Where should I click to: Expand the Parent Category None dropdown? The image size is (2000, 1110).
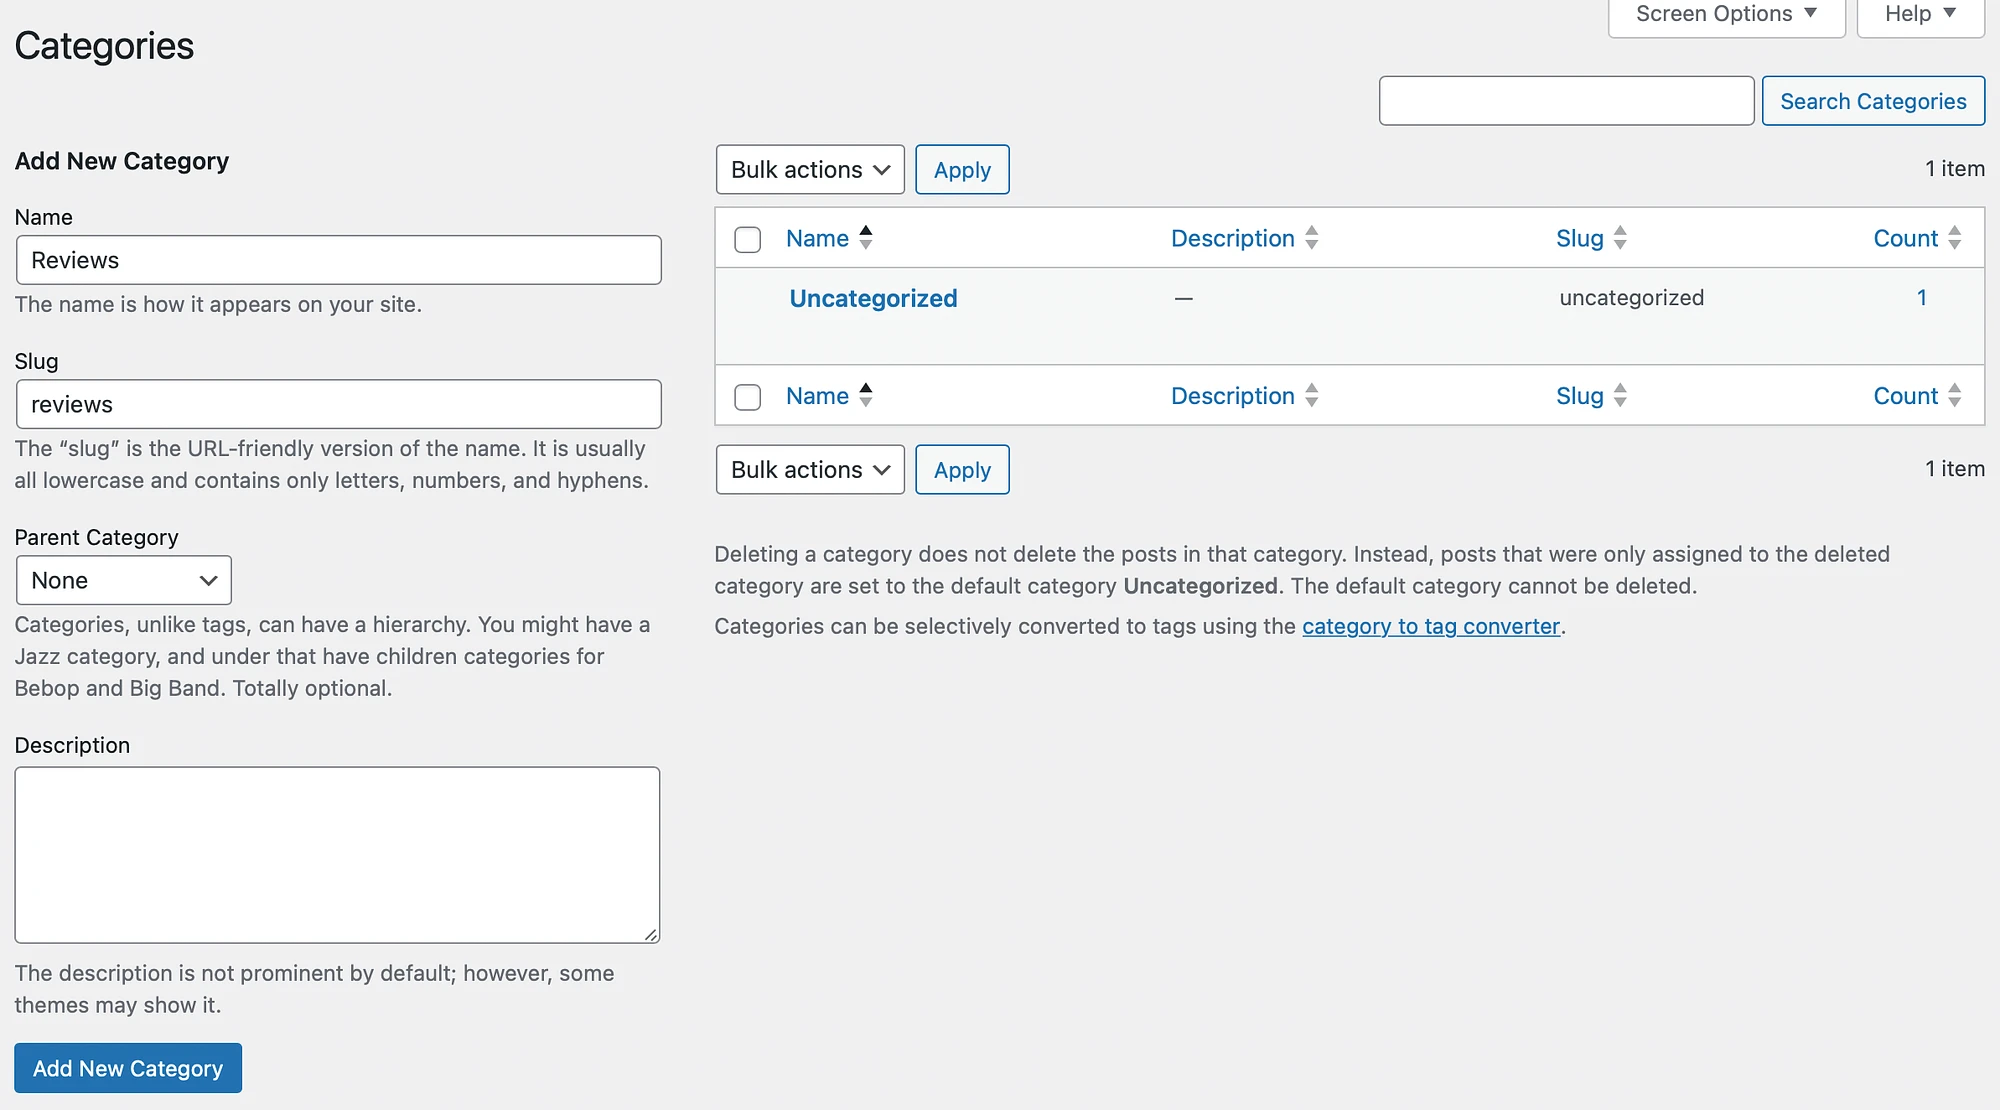click(122, 580)
